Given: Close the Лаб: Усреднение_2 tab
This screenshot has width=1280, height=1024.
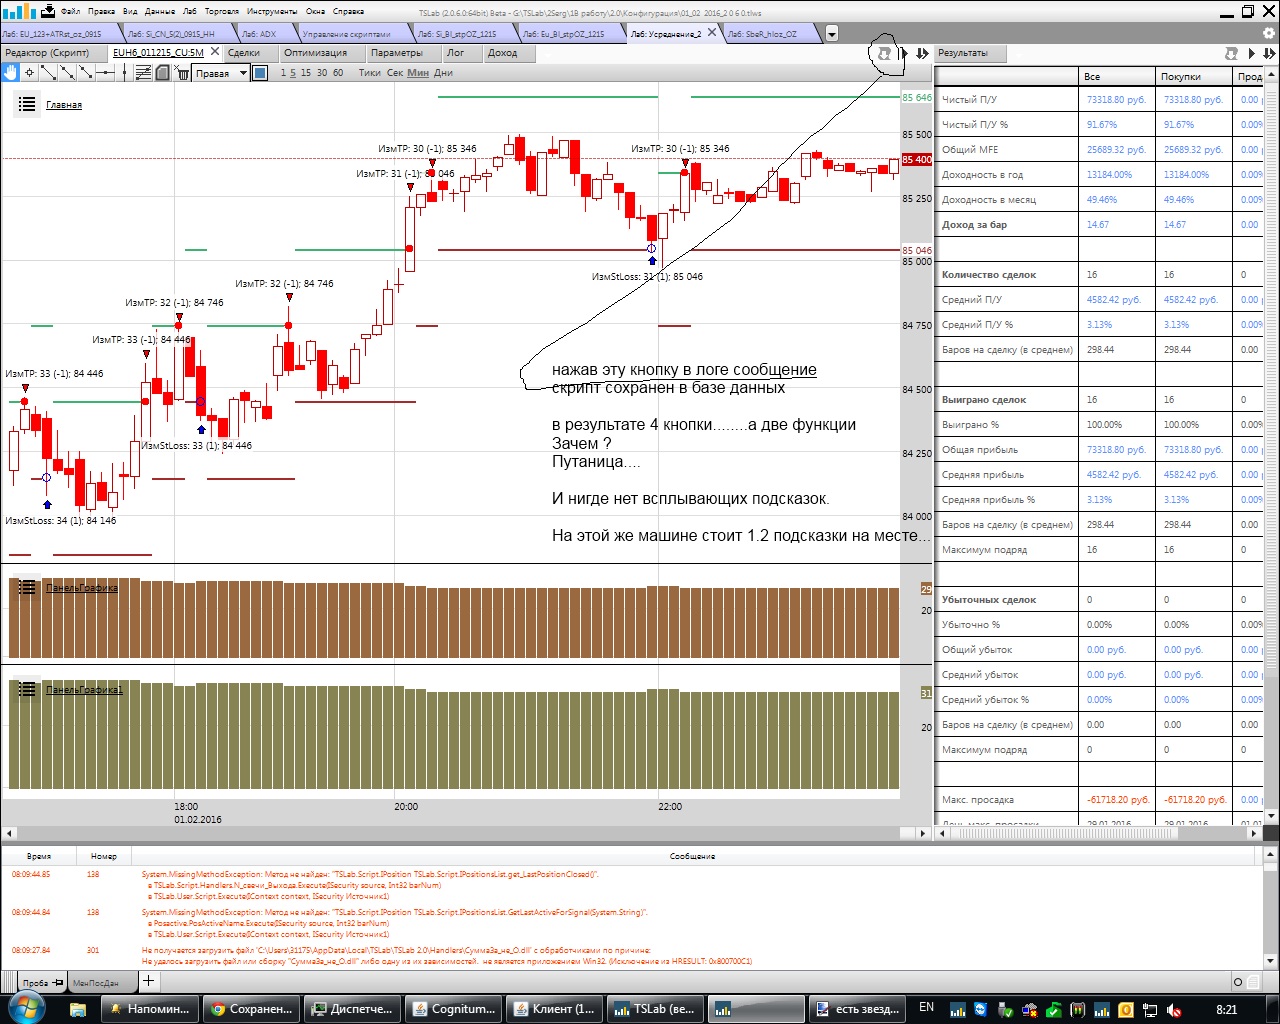Looking at the screenshot, I should 712,33.
